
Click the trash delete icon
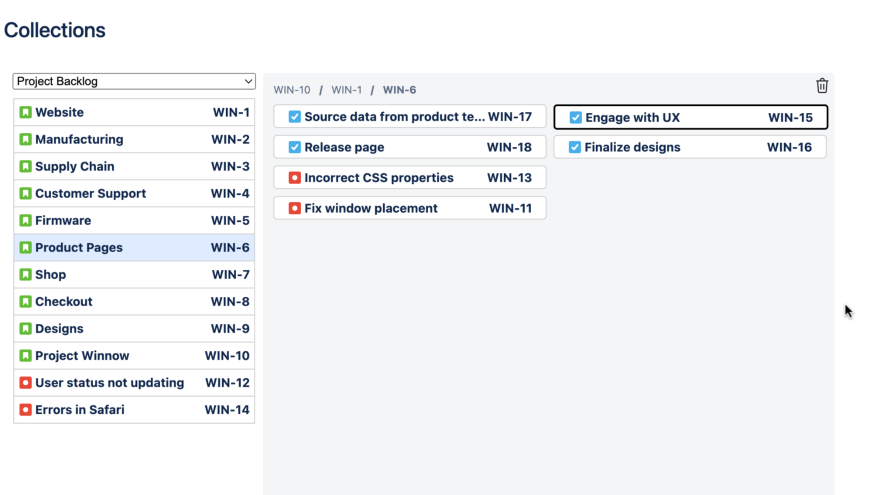822,86
